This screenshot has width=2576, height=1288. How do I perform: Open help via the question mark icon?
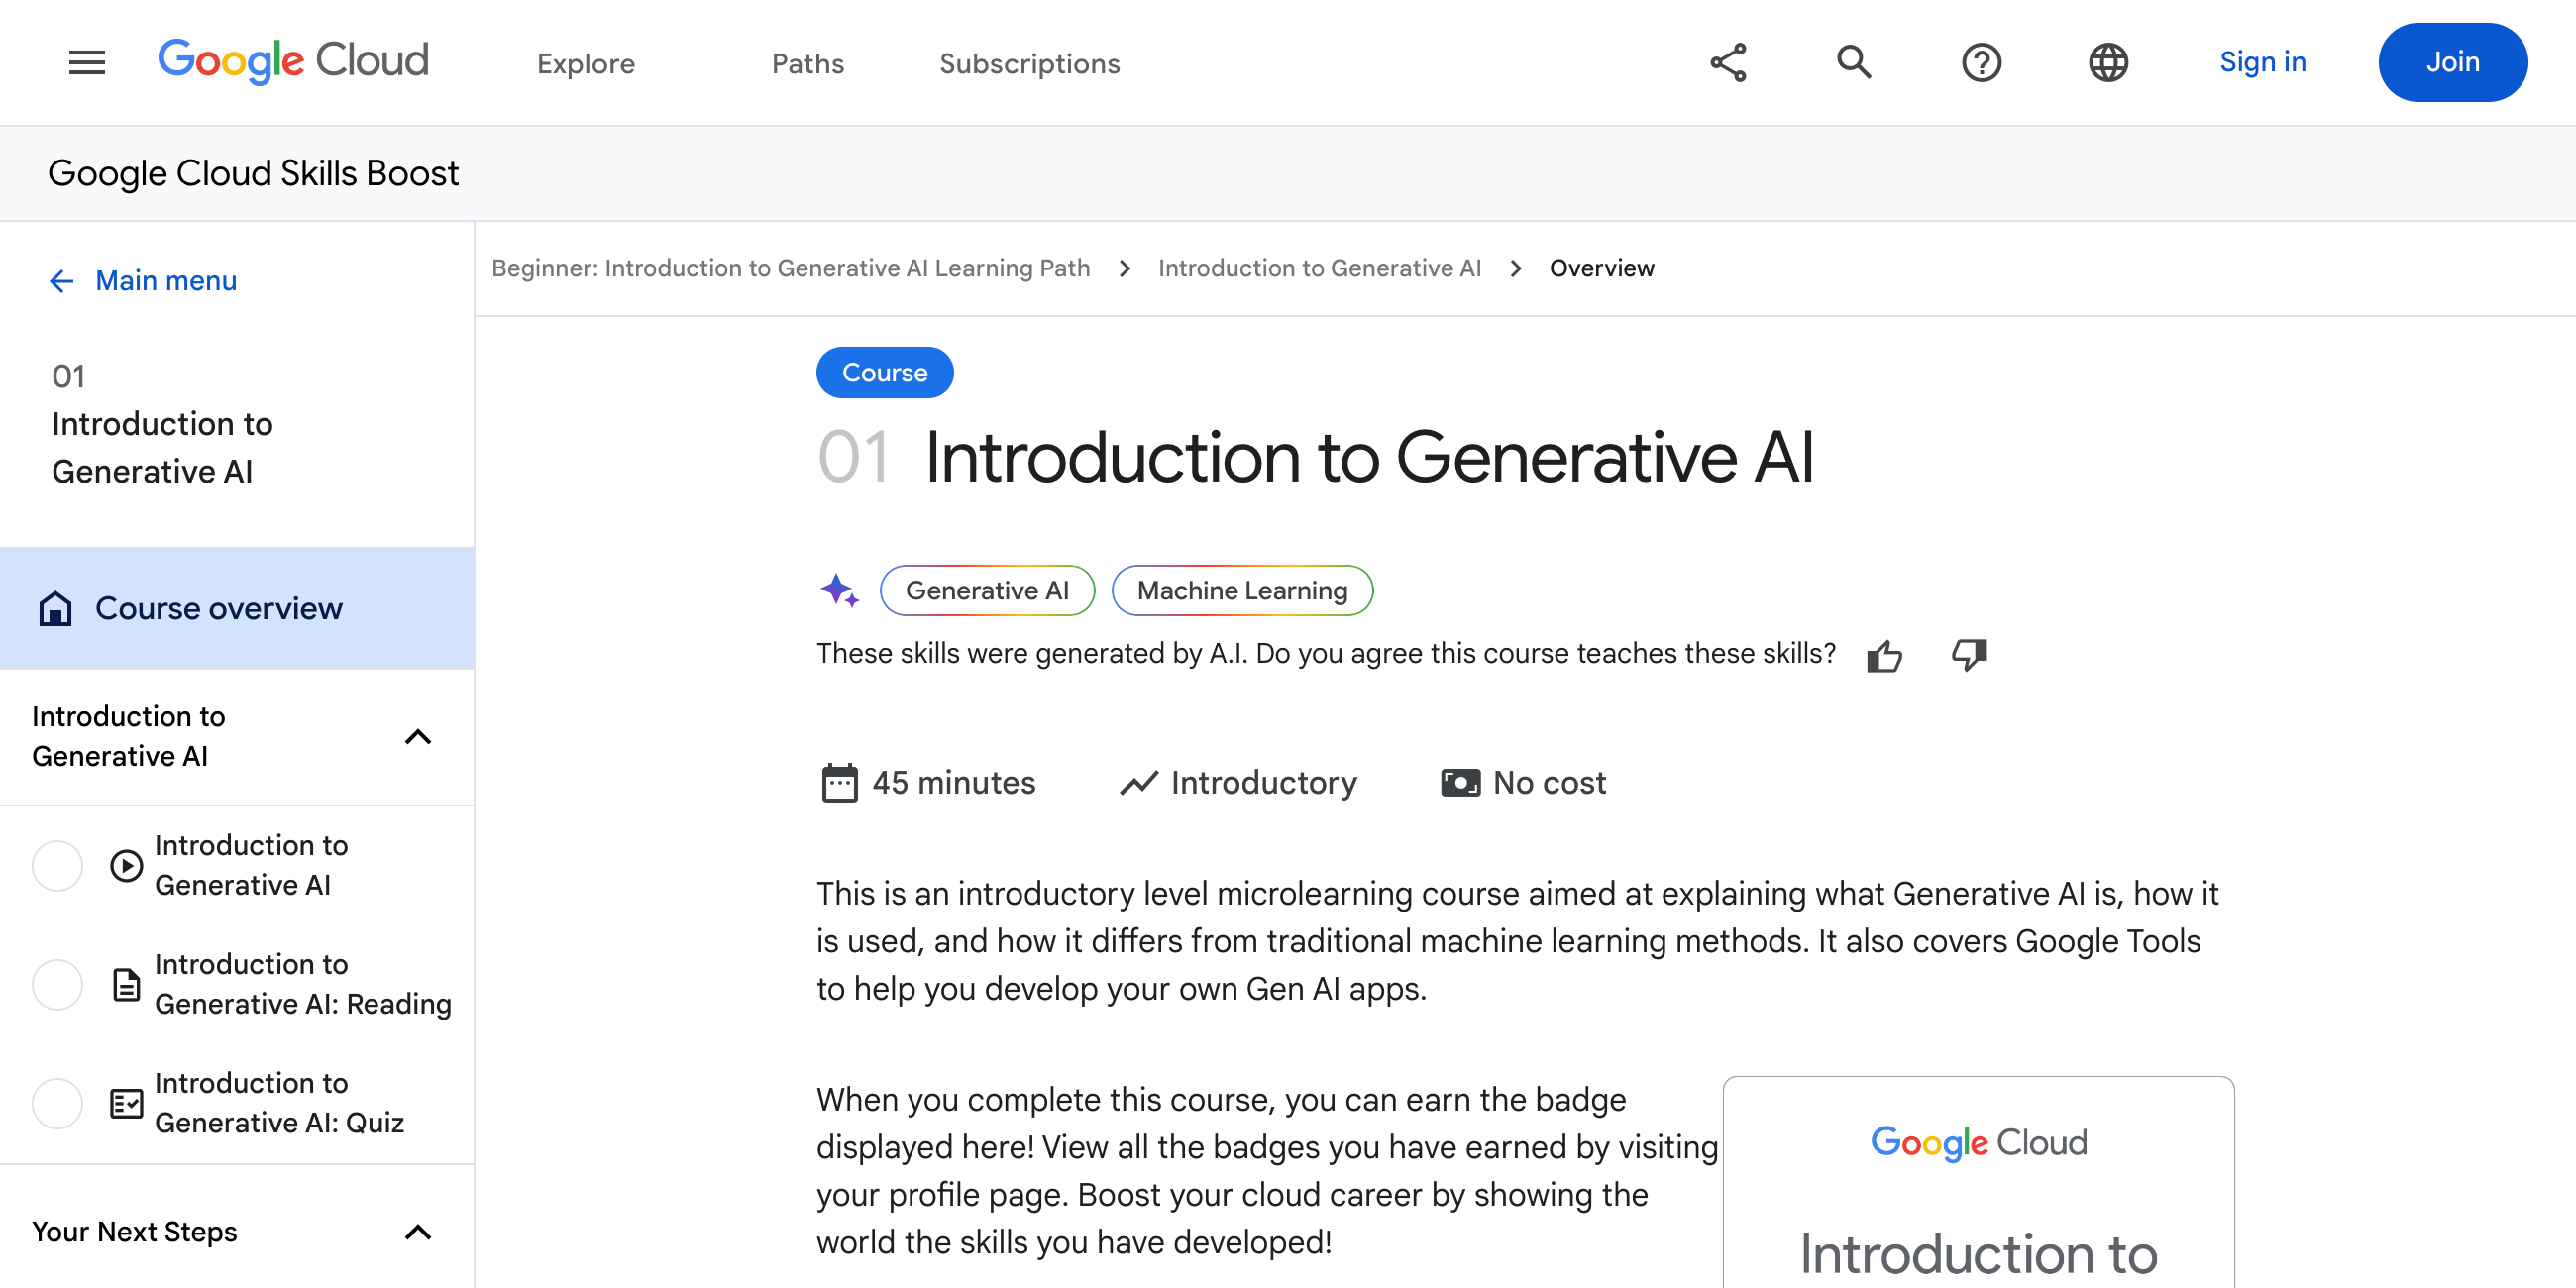pyautogui.click(x=1981, y=62)
